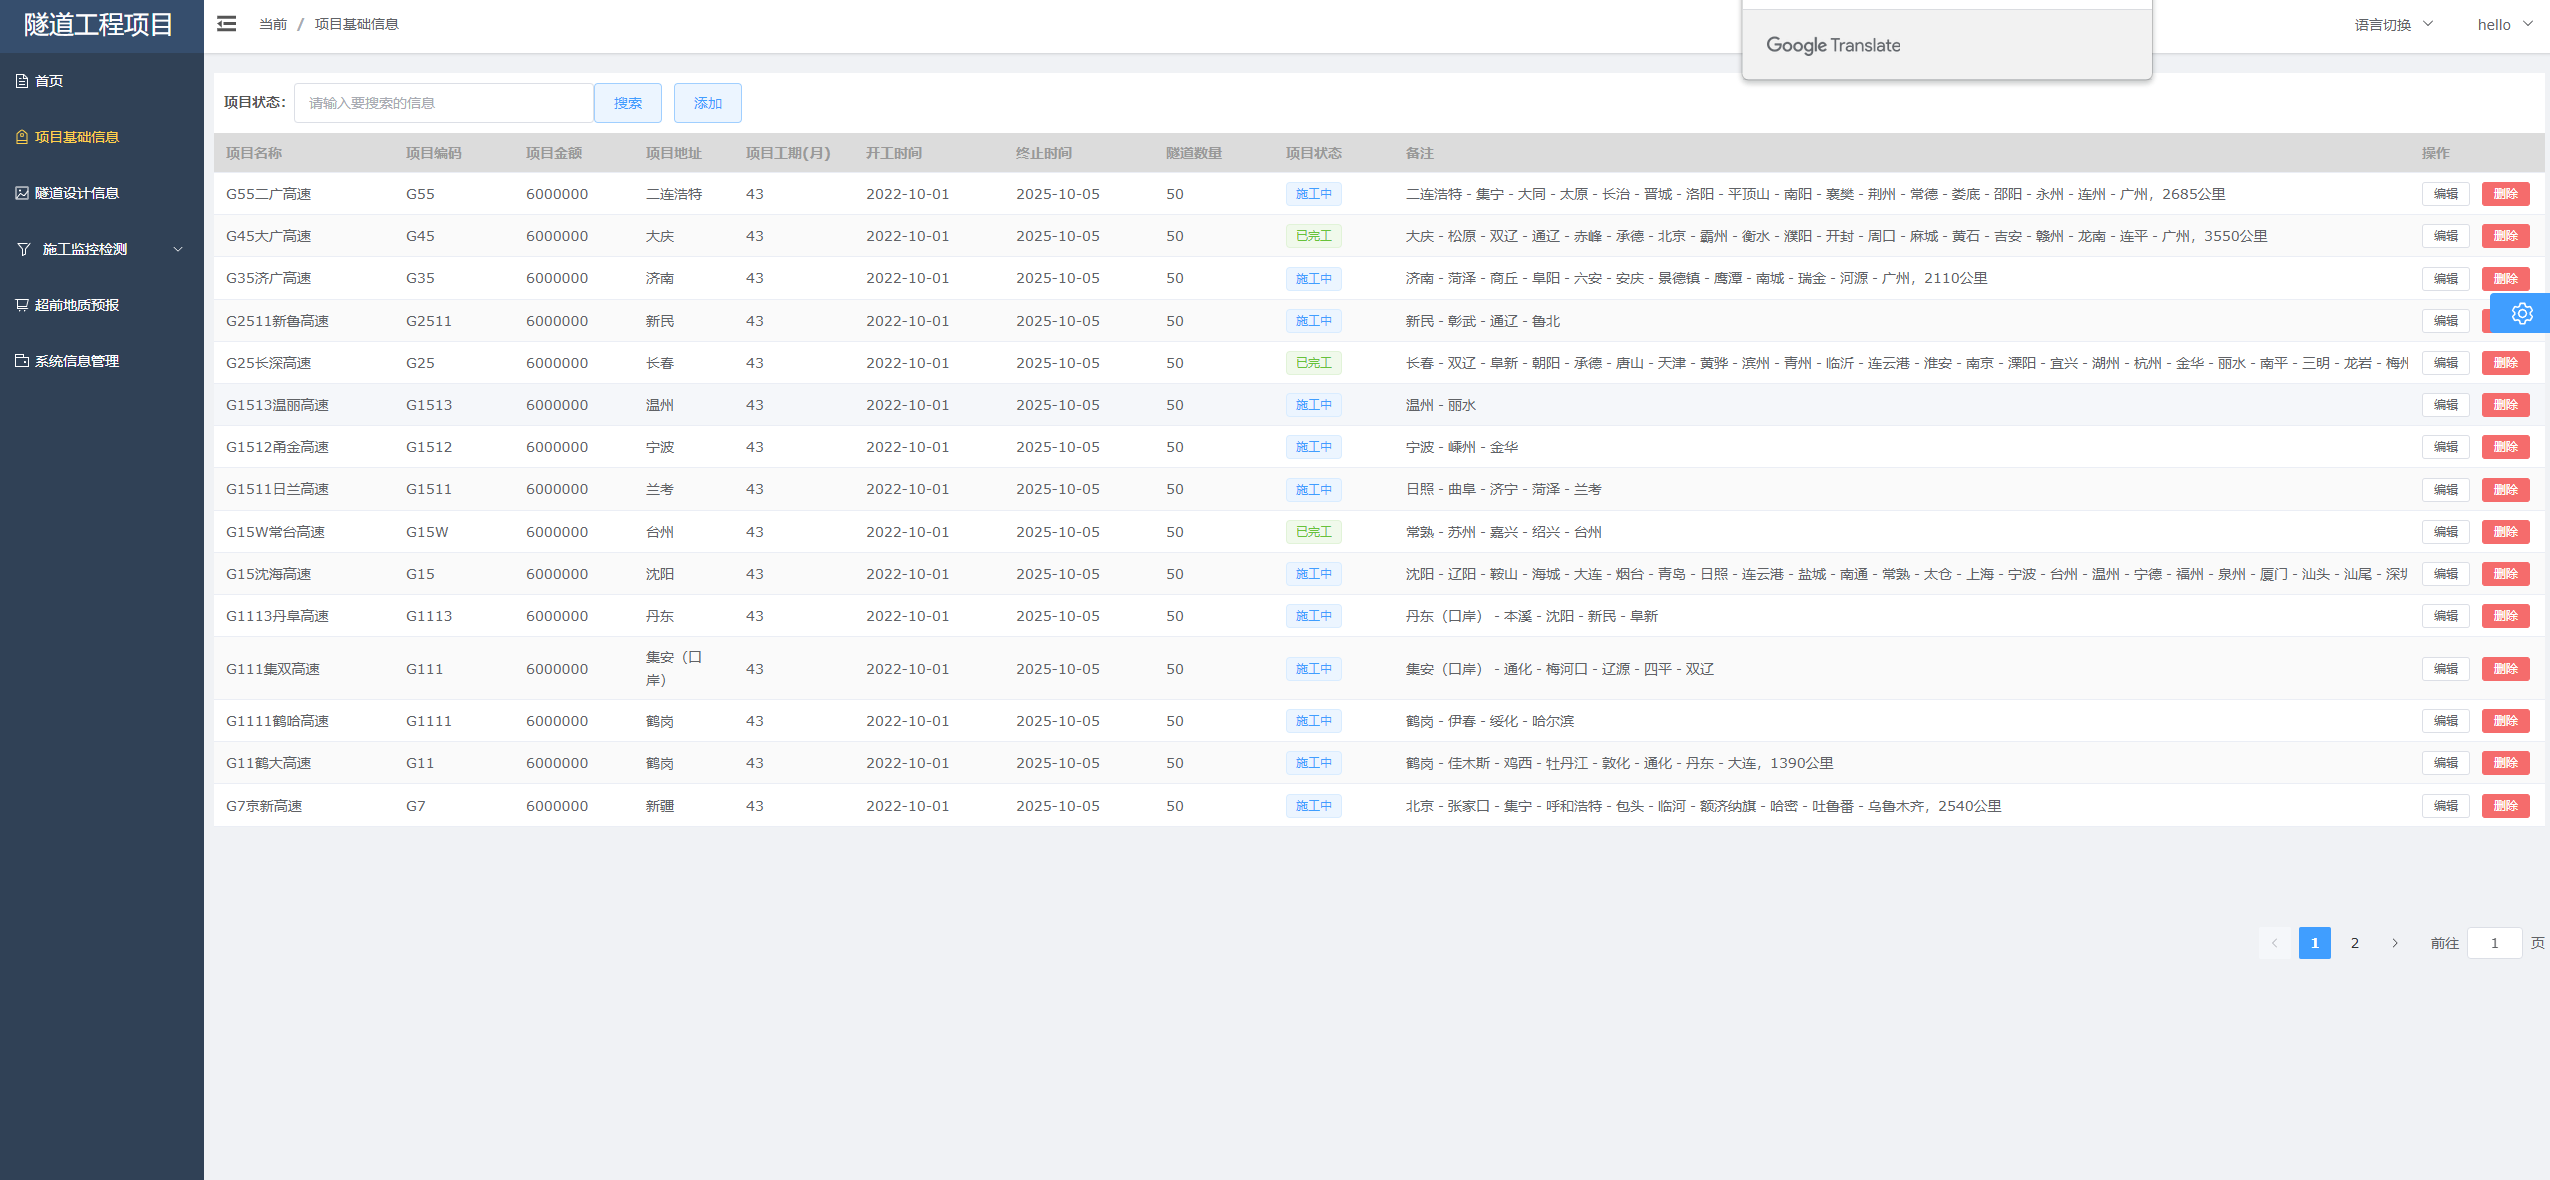Focus the 项目状态 search input
Screen dimensions: 2550x1180
(444, 103)
